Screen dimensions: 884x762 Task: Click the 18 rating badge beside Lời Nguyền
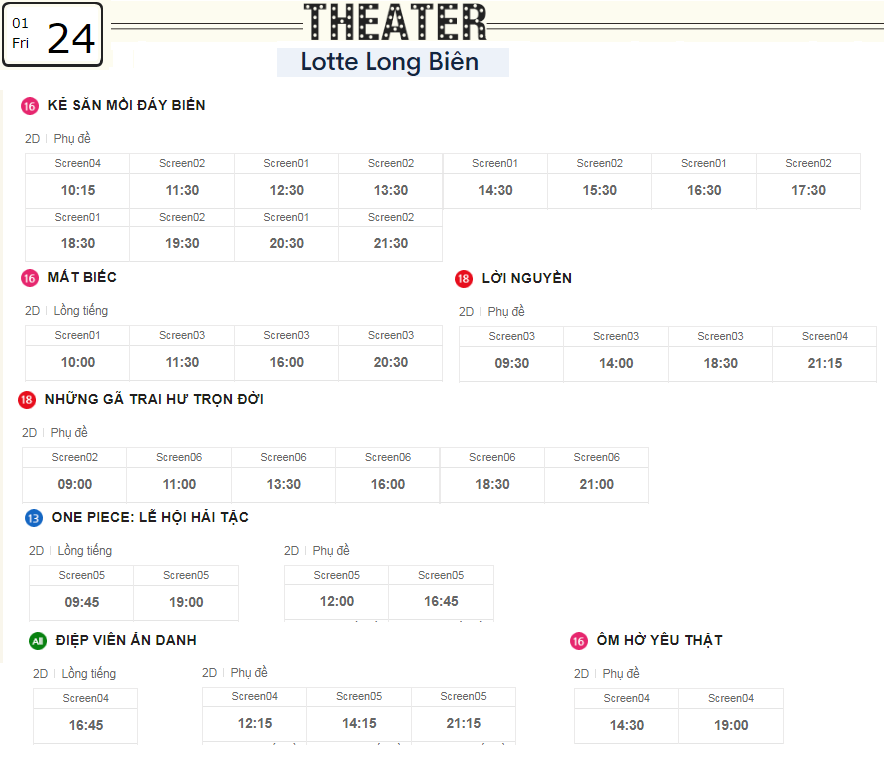(x=463, y=278)
